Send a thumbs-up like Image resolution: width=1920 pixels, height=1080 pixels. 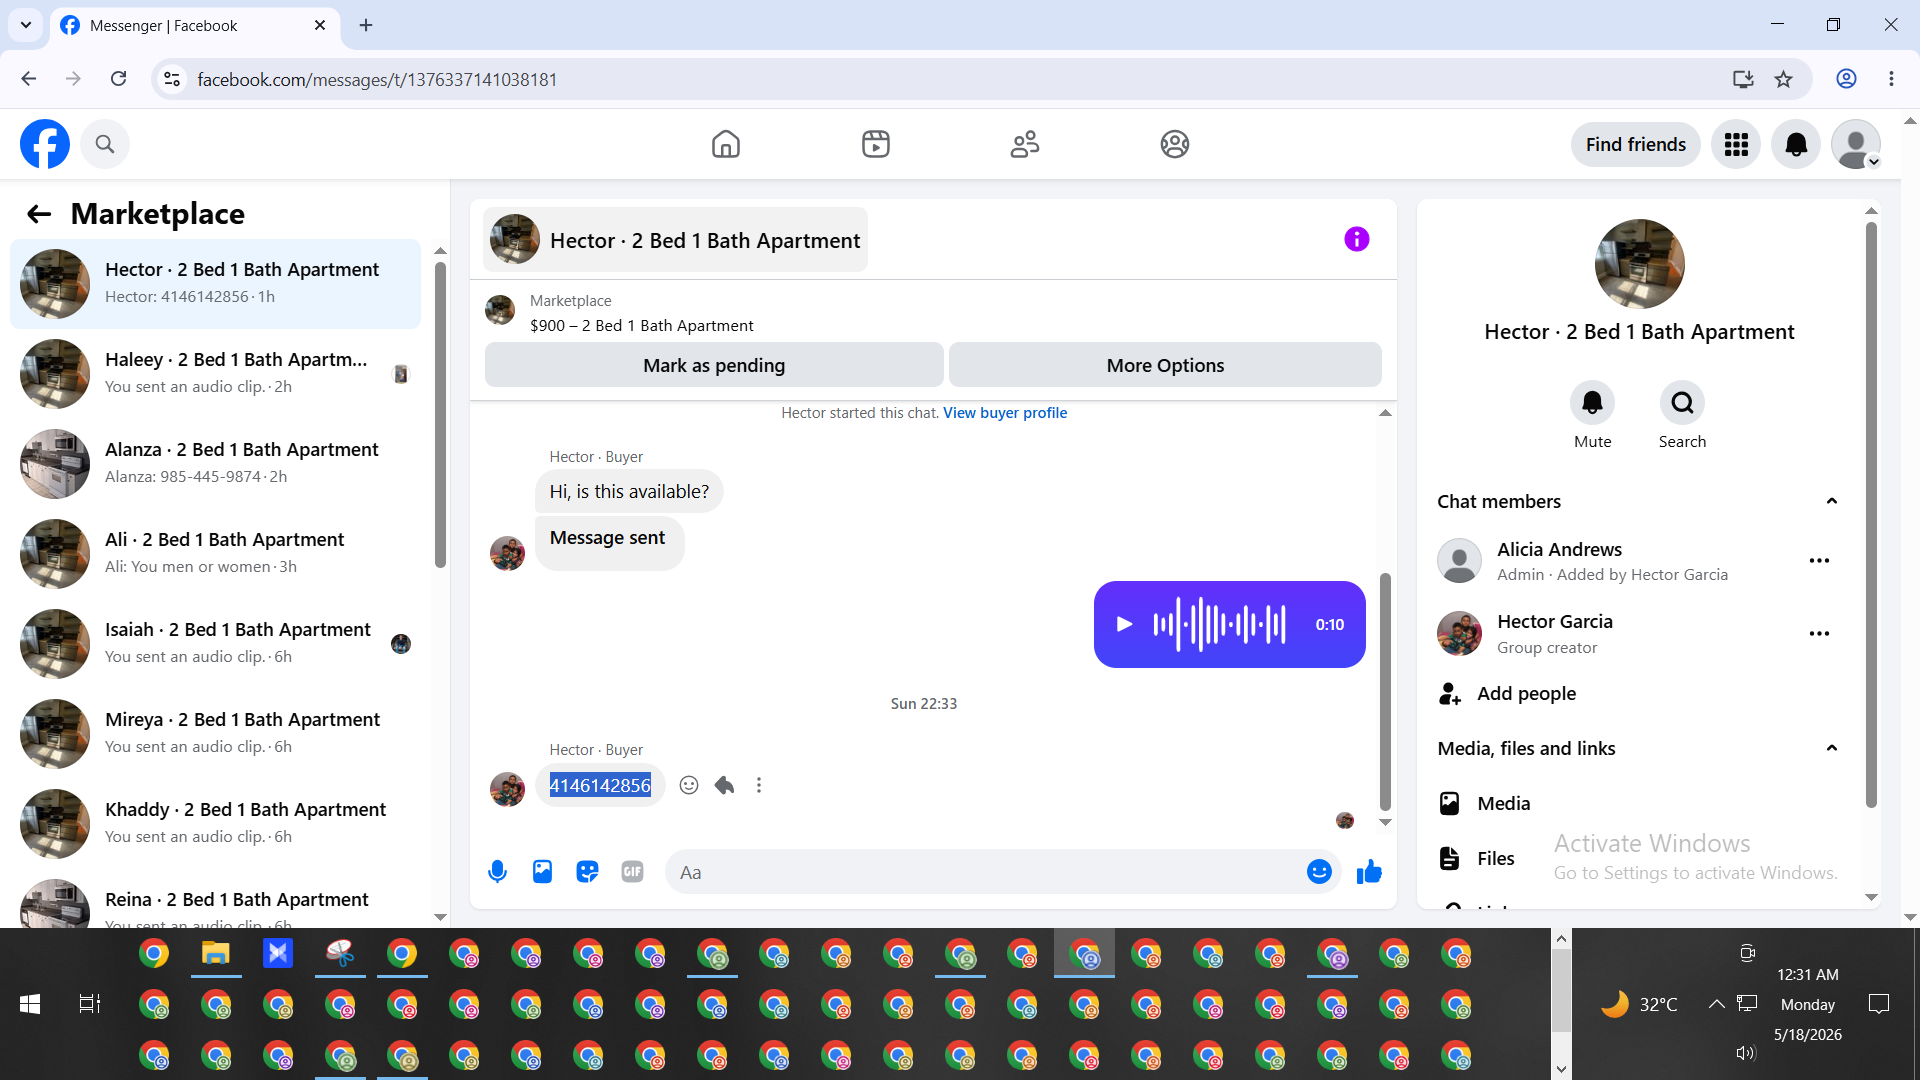point(1369,872)
